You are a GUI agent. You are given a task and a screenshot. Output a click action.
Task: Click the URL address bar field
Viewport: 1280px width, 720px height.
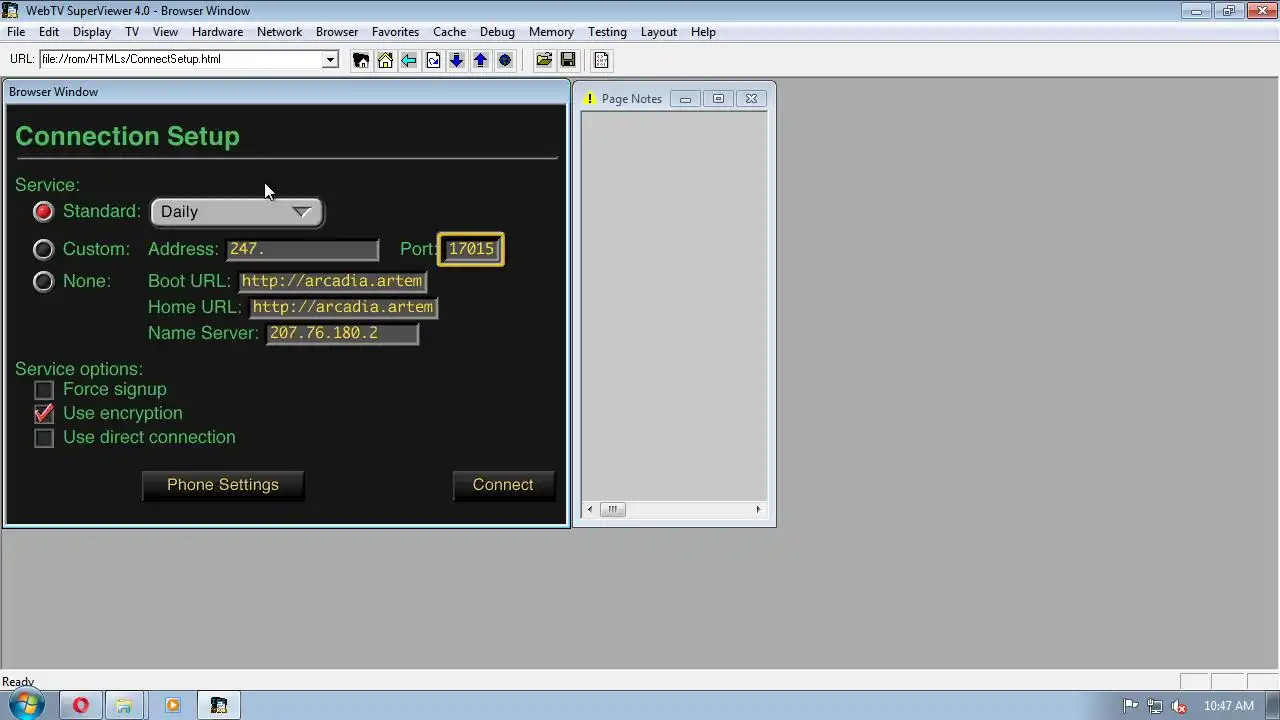click(x=181, y=59)
